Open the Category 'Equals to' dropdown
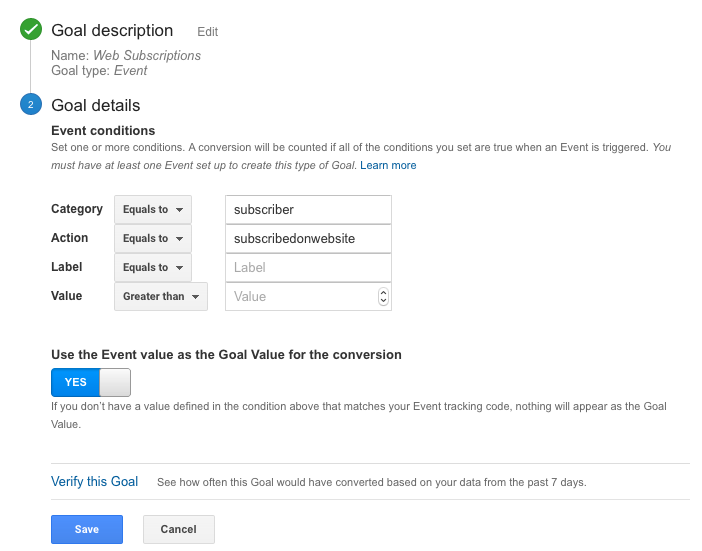 (152, 210)
